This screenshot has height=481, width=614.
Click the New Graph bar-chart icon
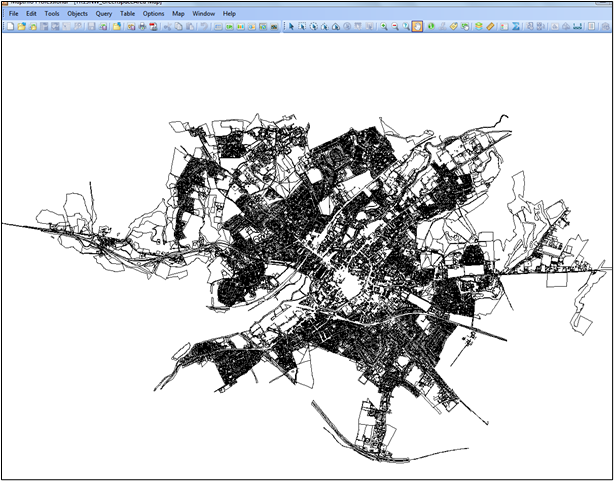click(x=240, y=27)
